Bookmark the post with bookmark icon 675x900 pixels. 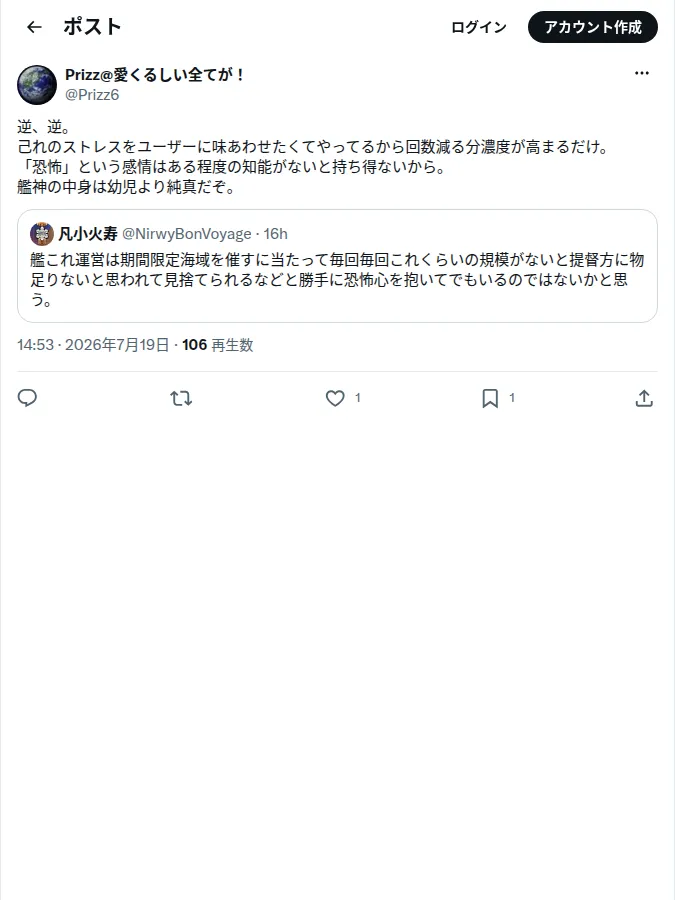tap(490, 398)
